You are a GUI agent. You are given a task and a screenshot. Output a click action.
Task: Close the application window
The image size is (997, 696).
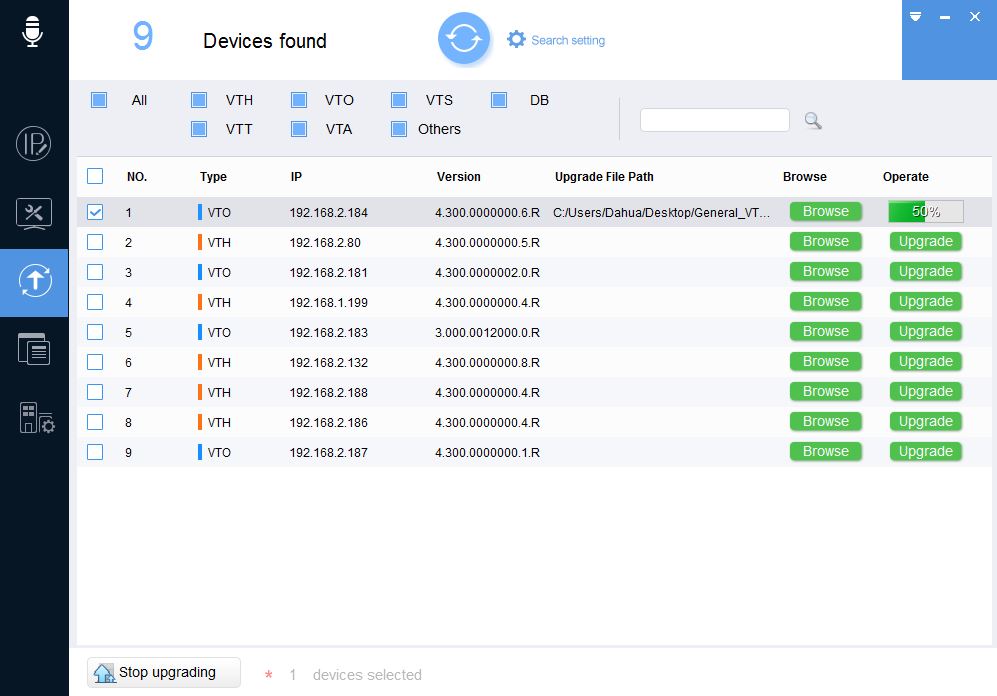coord(975,17)
